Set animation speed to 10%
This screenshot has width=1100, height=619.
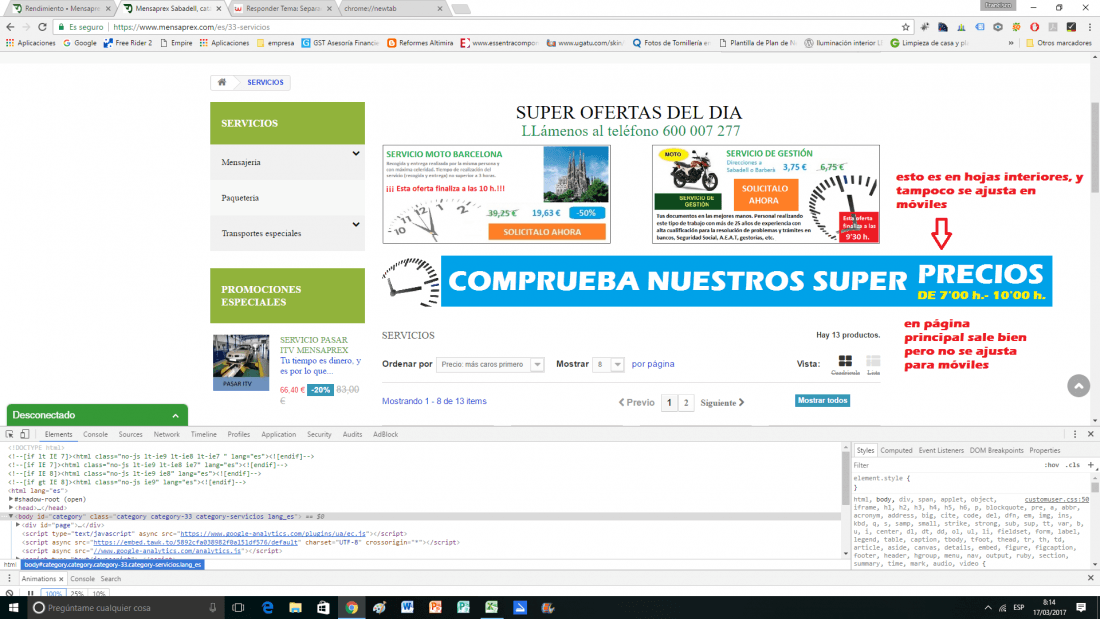pos(98,594)
